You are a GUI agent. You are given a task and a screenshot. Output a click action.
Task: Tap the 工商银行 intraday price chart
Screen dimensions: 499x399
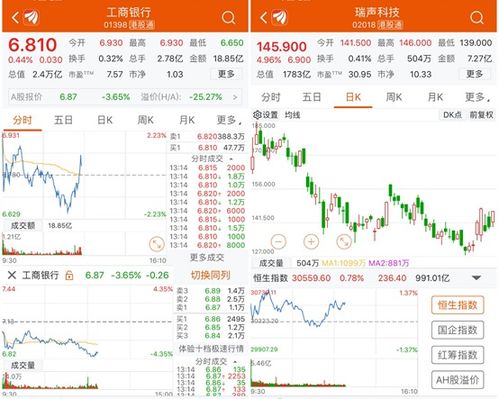84,175
